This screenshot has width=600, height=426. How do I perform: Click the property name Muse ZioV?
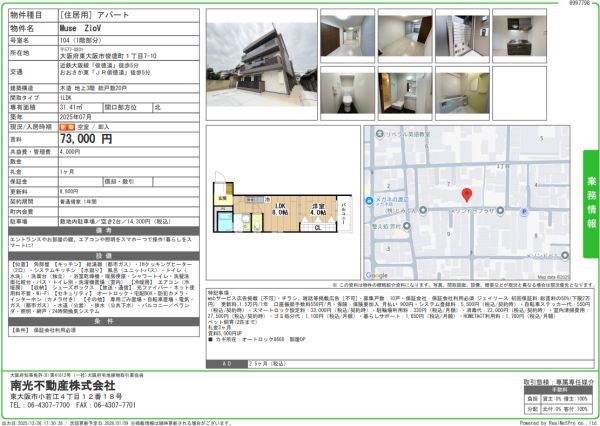80,29
